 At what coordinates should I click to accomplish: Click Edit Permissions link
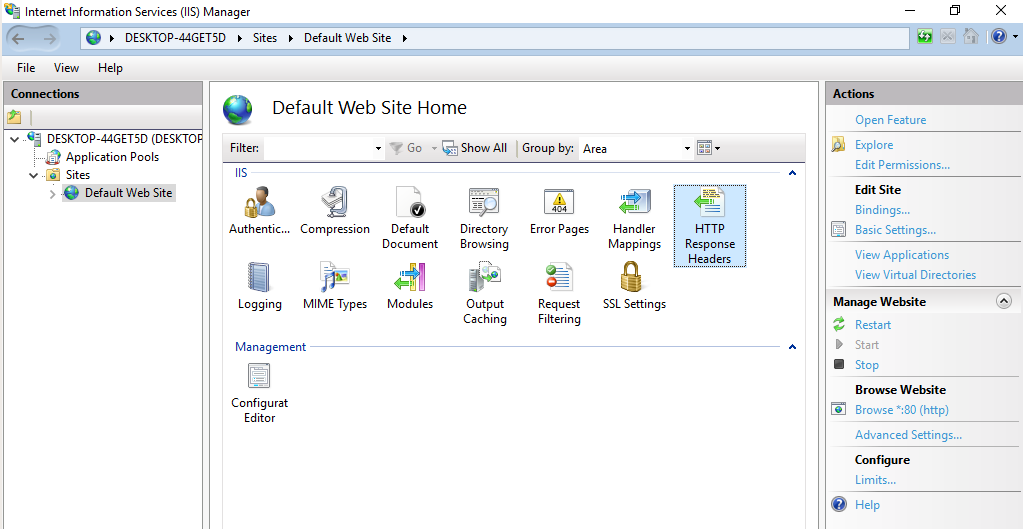coord(902,165)
